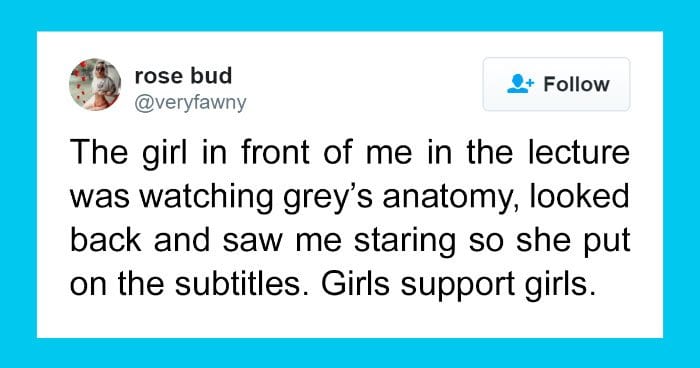Click empty white space below tweet text

(x=350, y=319)
